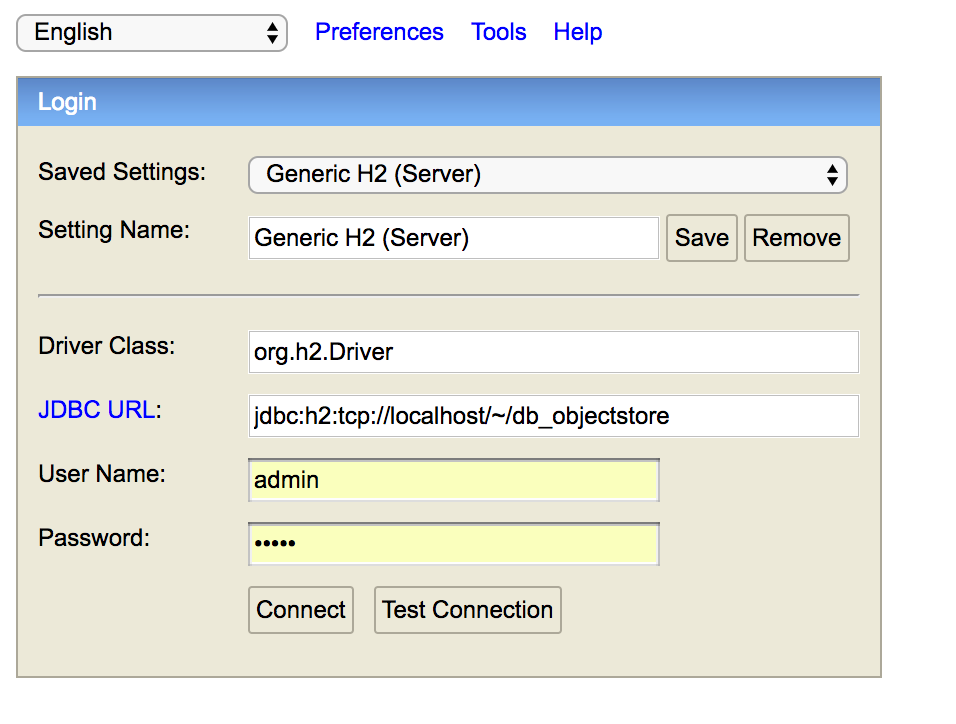This screenshot has height=724, width=956.
Task: Click the blue JDBC URL link
Action: [x=96, y=410]
